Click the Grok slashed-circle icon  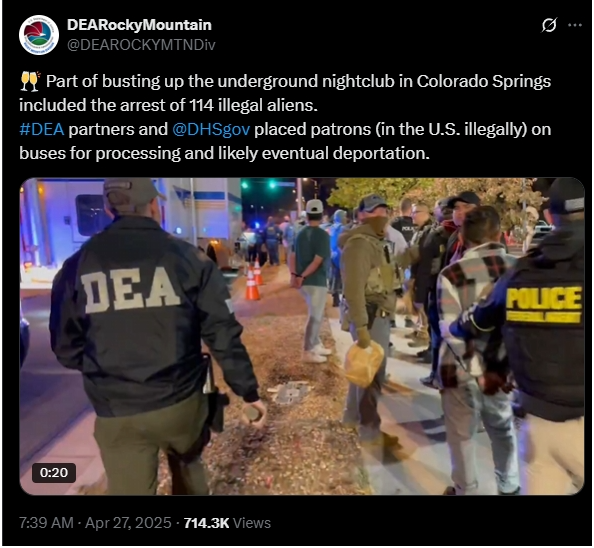pyautogui.click(x=549, y=25)
